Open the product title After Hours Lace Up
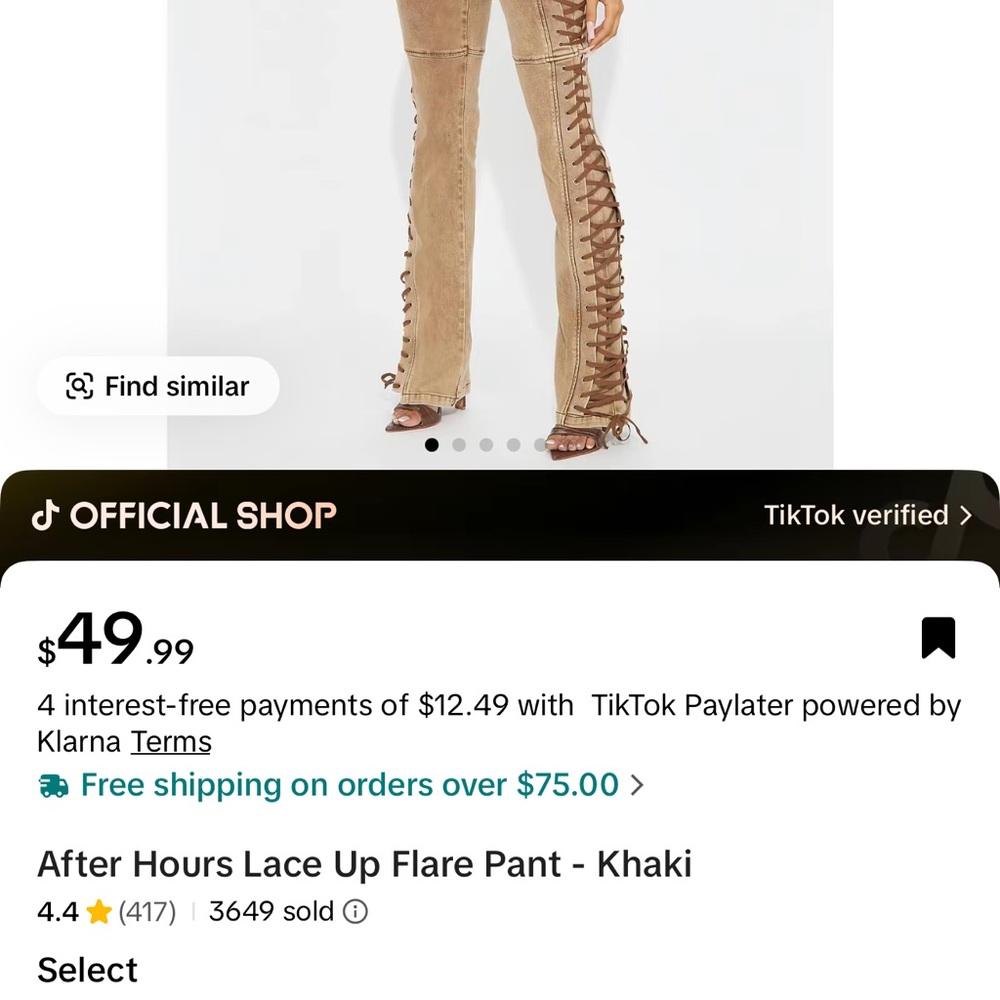 point(365,864)
